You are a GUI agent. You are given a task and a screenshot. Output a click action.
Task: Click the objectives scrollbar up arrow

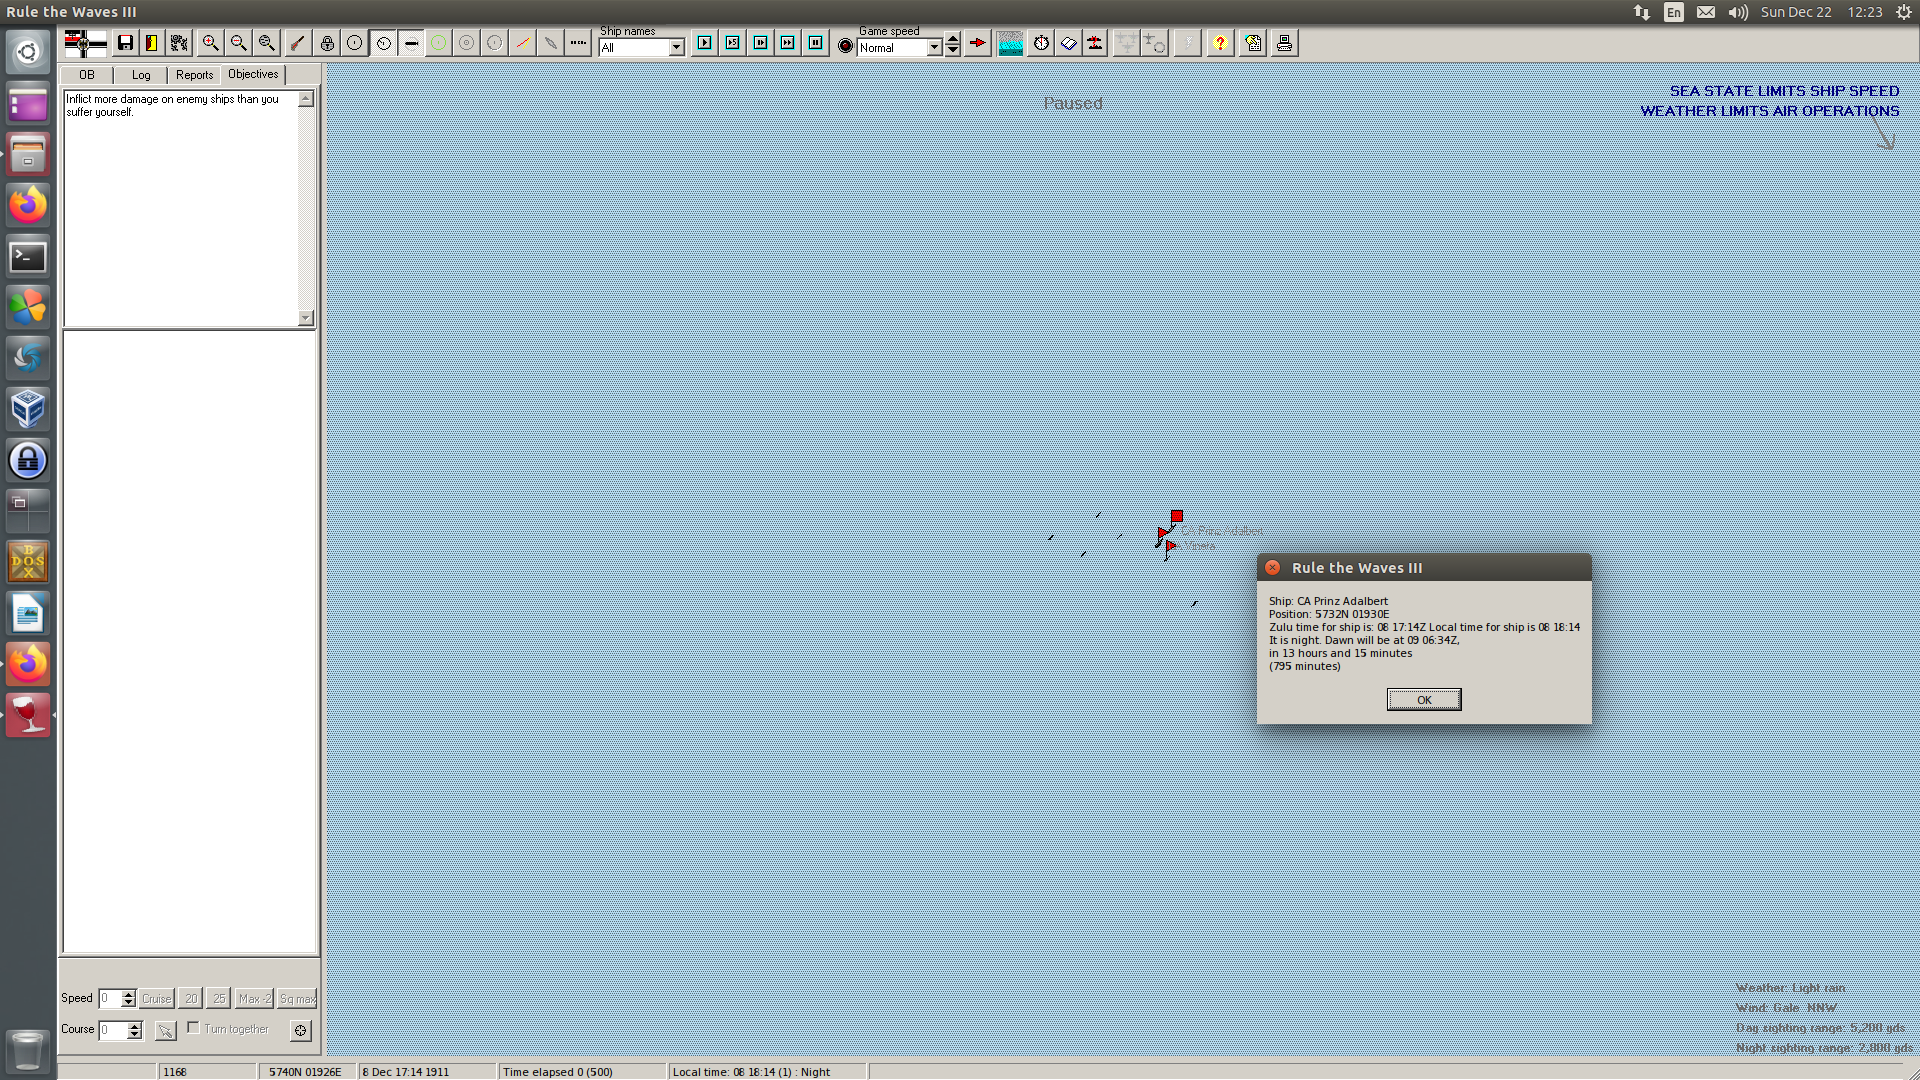306,99
